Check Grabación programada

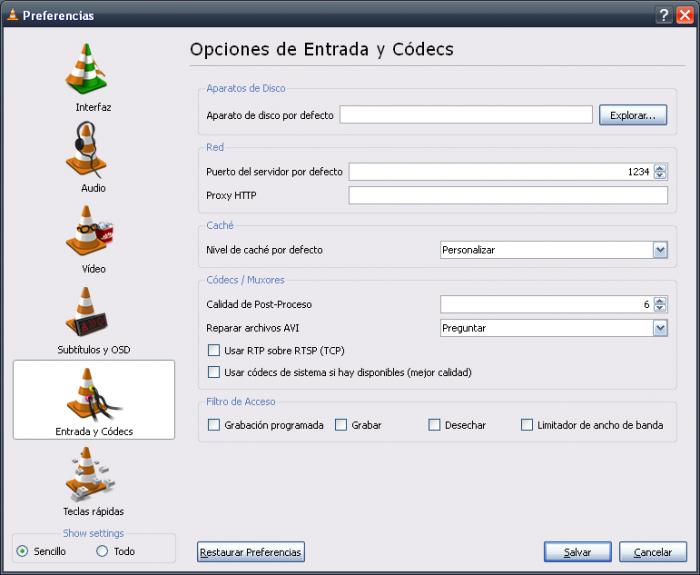pos(214,425)
